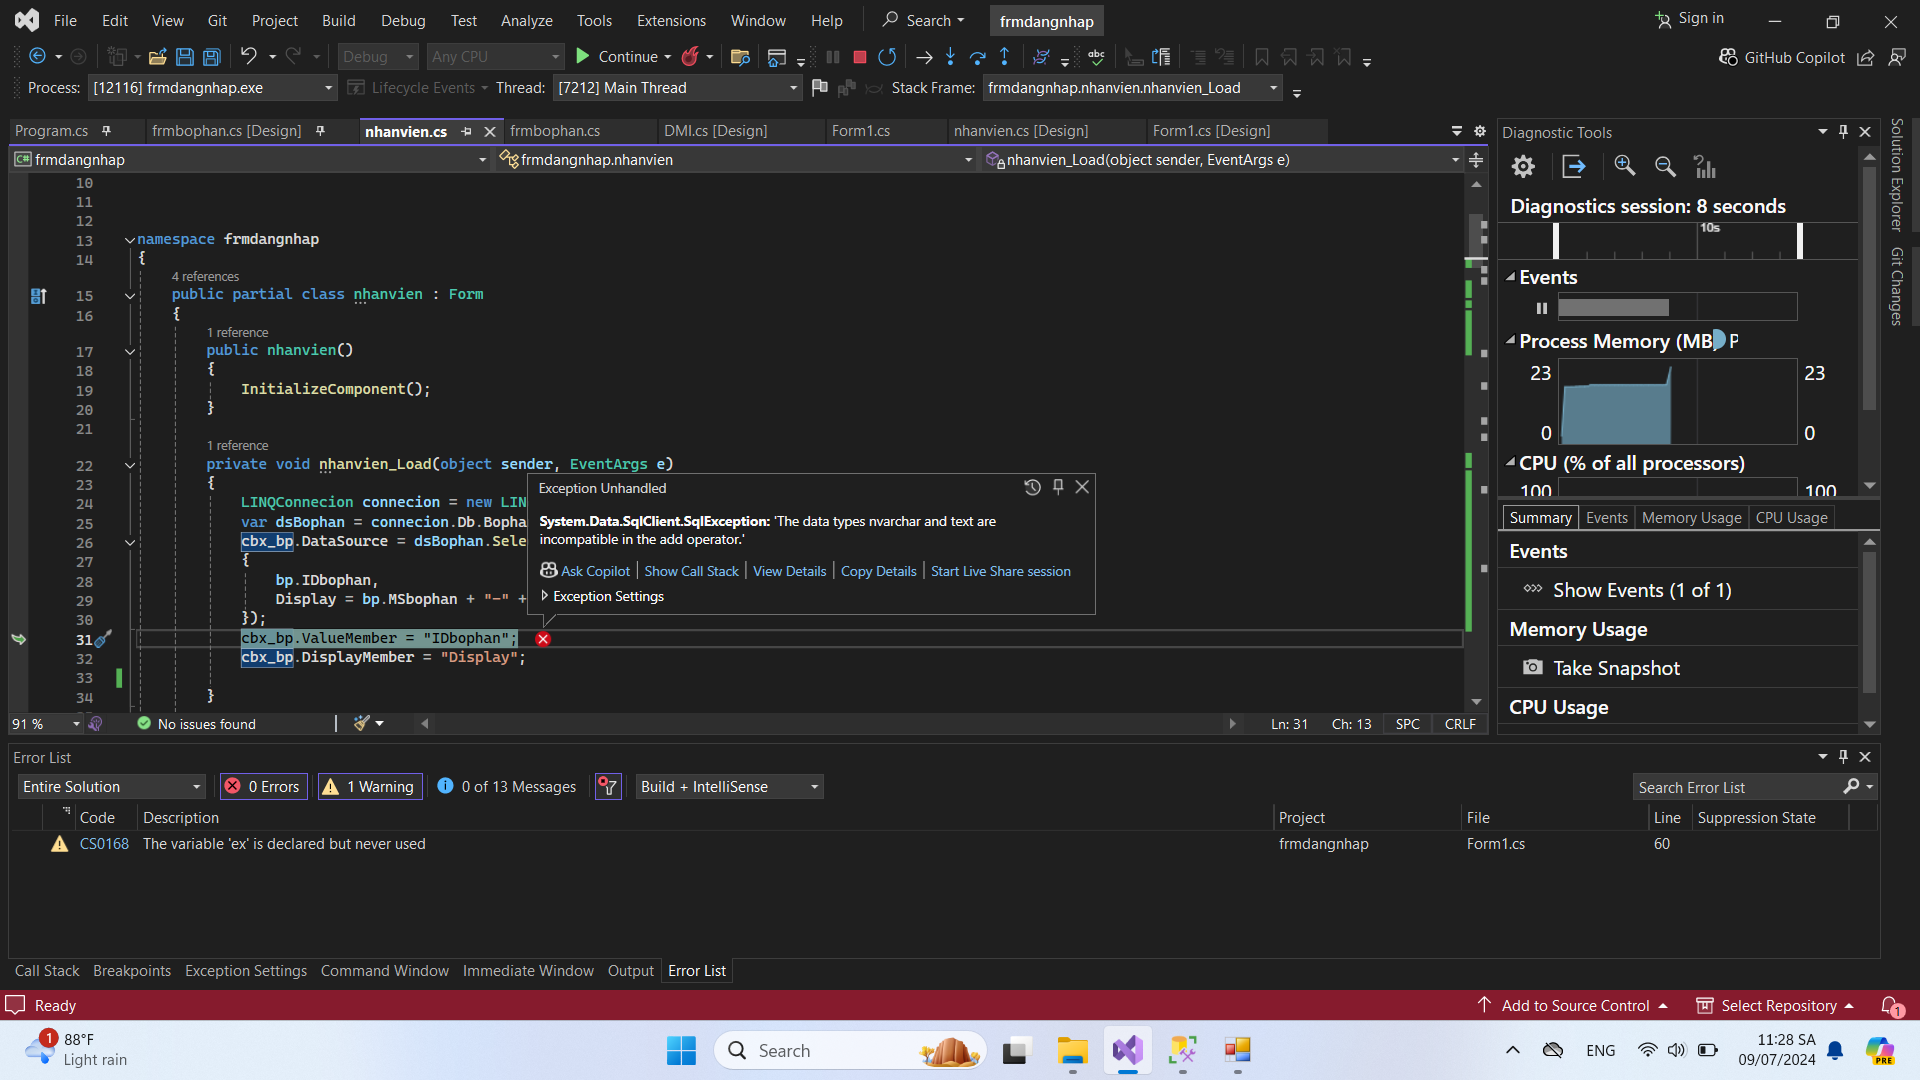Undo the last edit with the toolbar icon
Screen dimensions: 1920x1080
tap(249, 57)
